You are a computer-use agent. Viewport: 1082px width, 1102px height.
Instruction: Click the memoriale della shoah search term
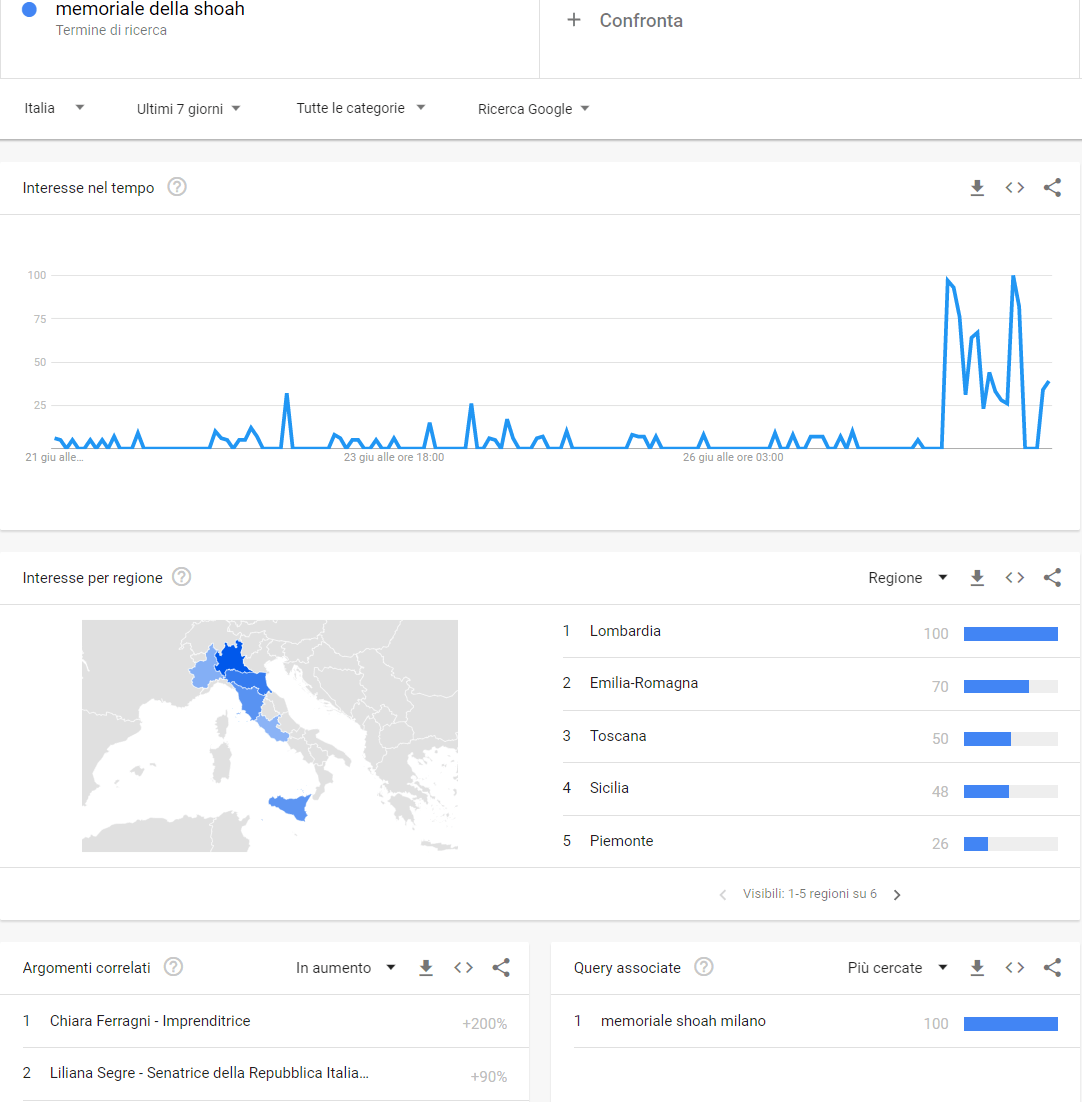click(x=150, y=10)
